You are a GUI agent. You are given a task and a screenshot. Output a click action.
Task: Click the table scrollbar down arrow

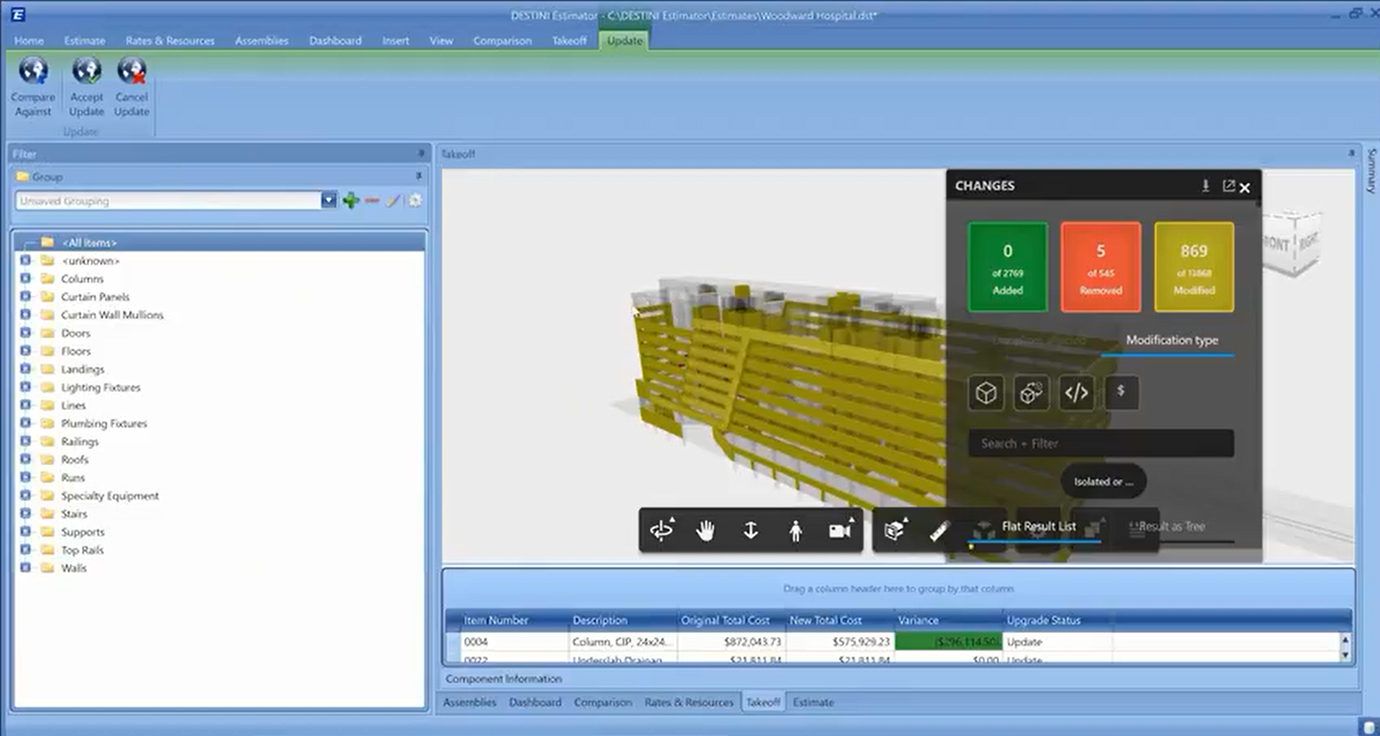click(x=1345, y=655)
